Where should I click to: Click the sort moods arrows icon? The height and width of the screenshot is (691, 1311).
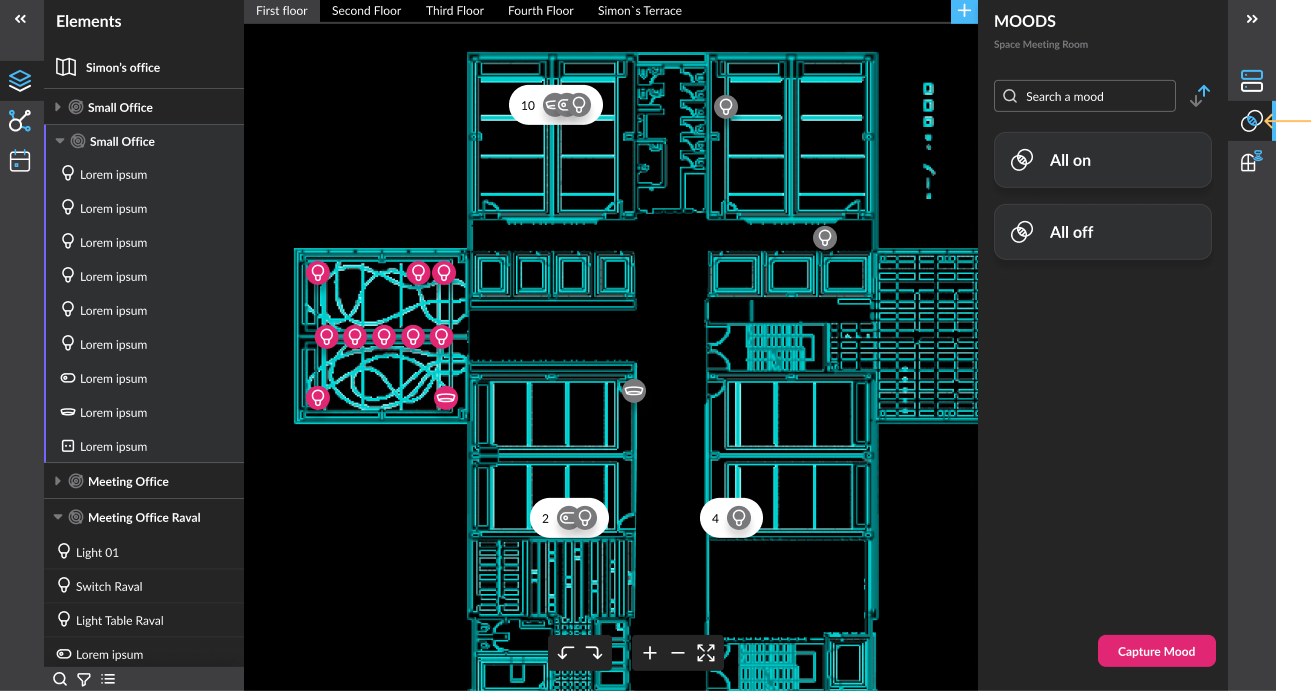(1200, 96)
